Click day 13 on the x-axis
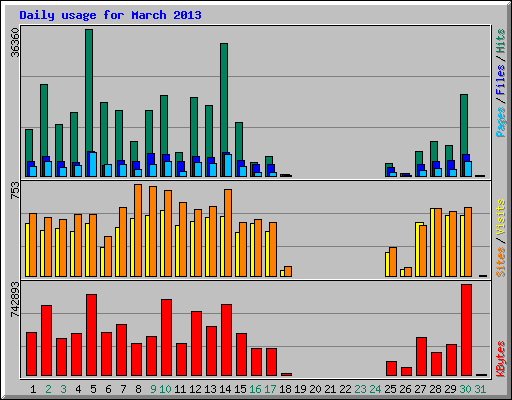This screenshot has width=512, height=400. pos(210,389)
